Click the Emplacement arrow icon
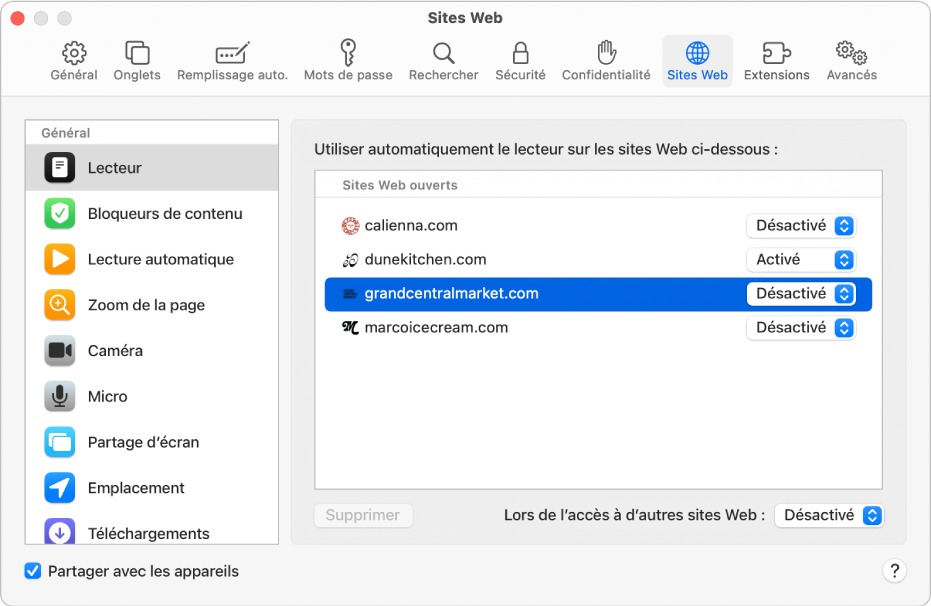This screenshot has width=931, height=606. (60, 487)
